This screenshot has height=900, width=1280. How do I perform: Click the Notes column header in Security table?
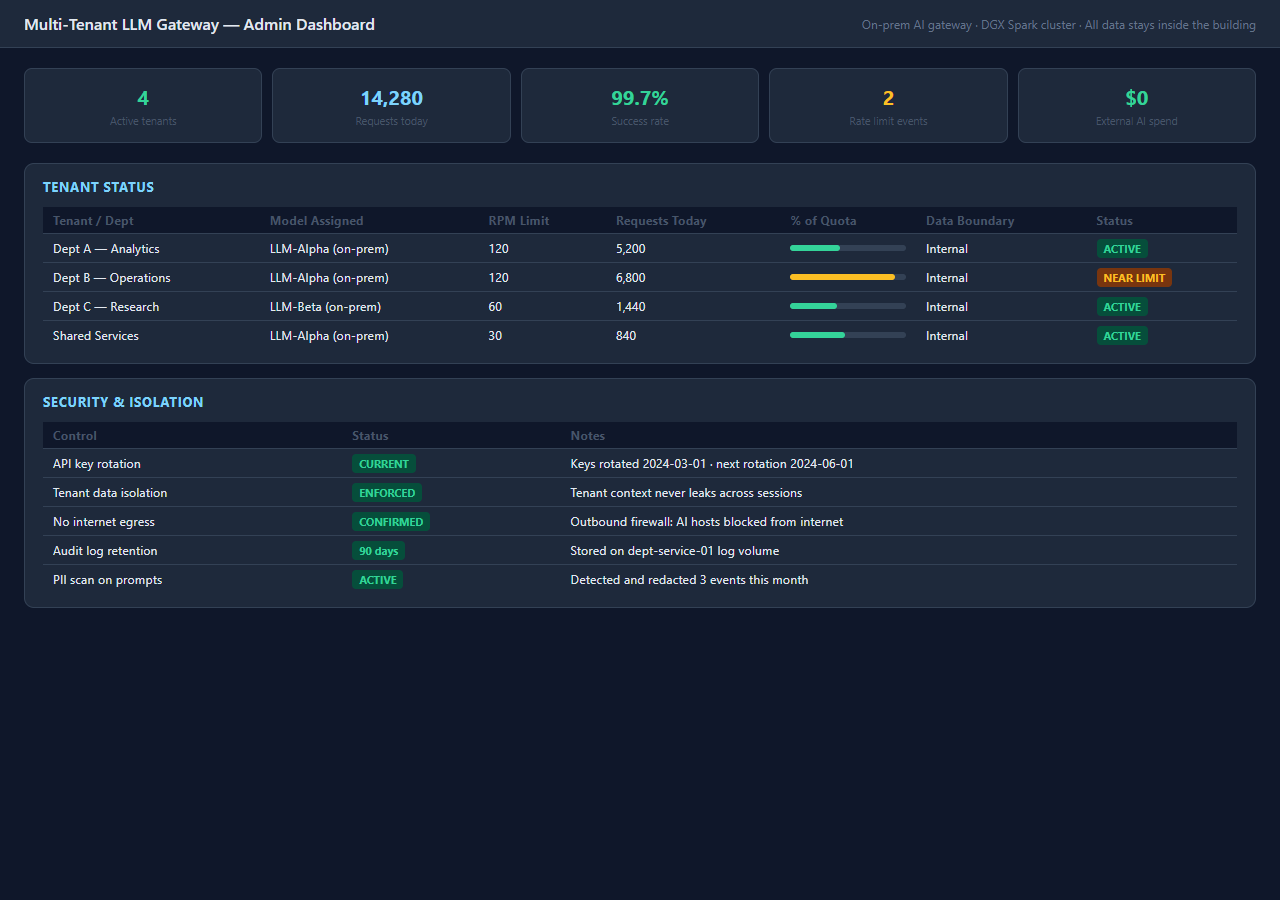click(588, 436)
